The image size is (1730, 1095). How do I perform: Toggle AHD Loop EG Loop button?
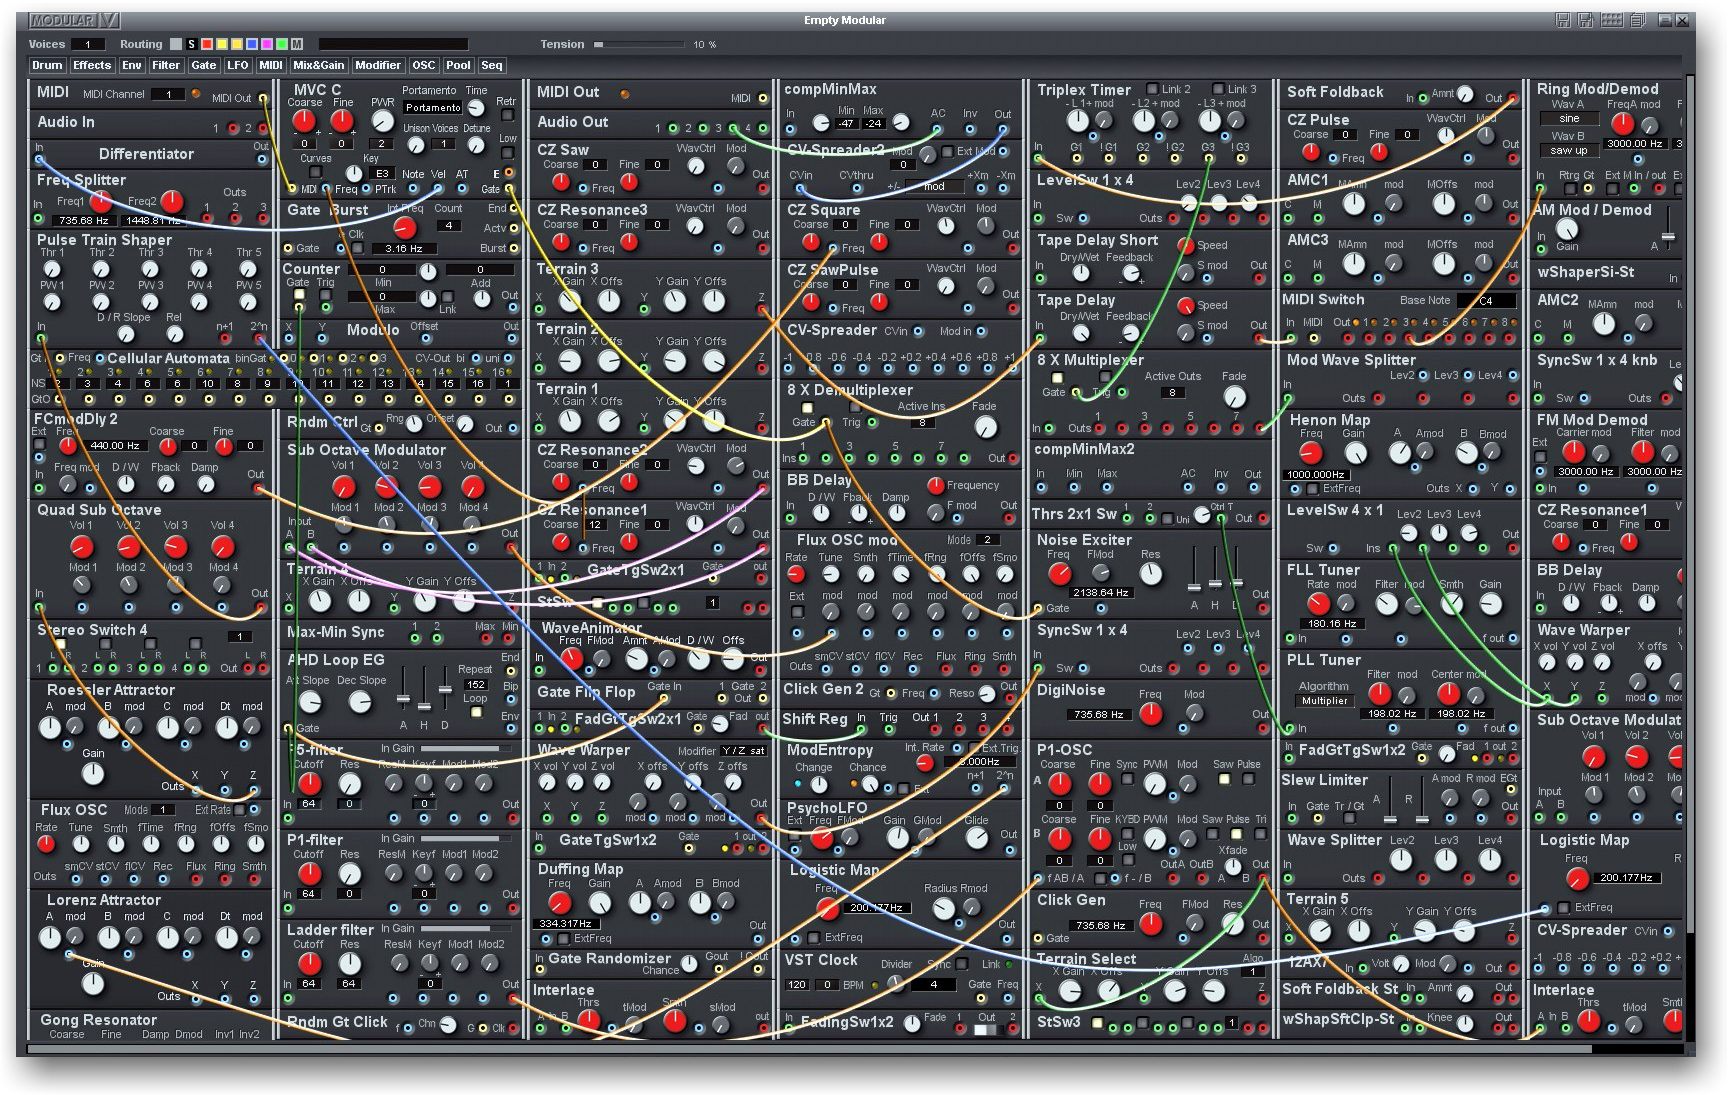pyautogui.click(x=477, y=712)
